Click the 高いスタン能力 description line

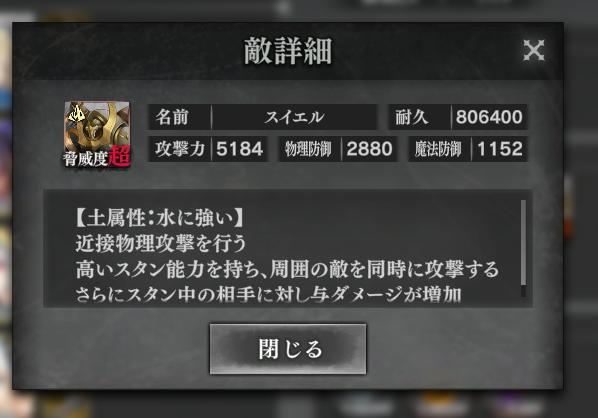pyautogui.click(x=287, y=269)
